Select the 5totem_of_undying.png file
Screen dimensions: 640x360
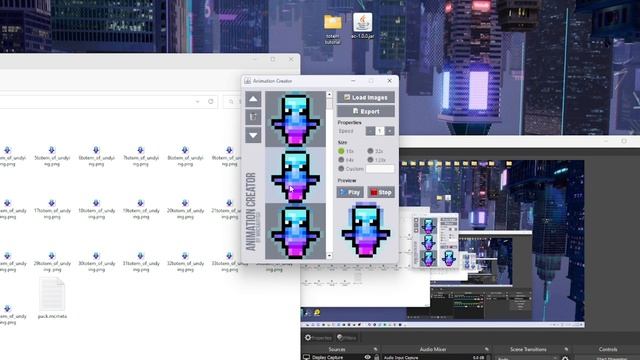click(x=52, y=156)
